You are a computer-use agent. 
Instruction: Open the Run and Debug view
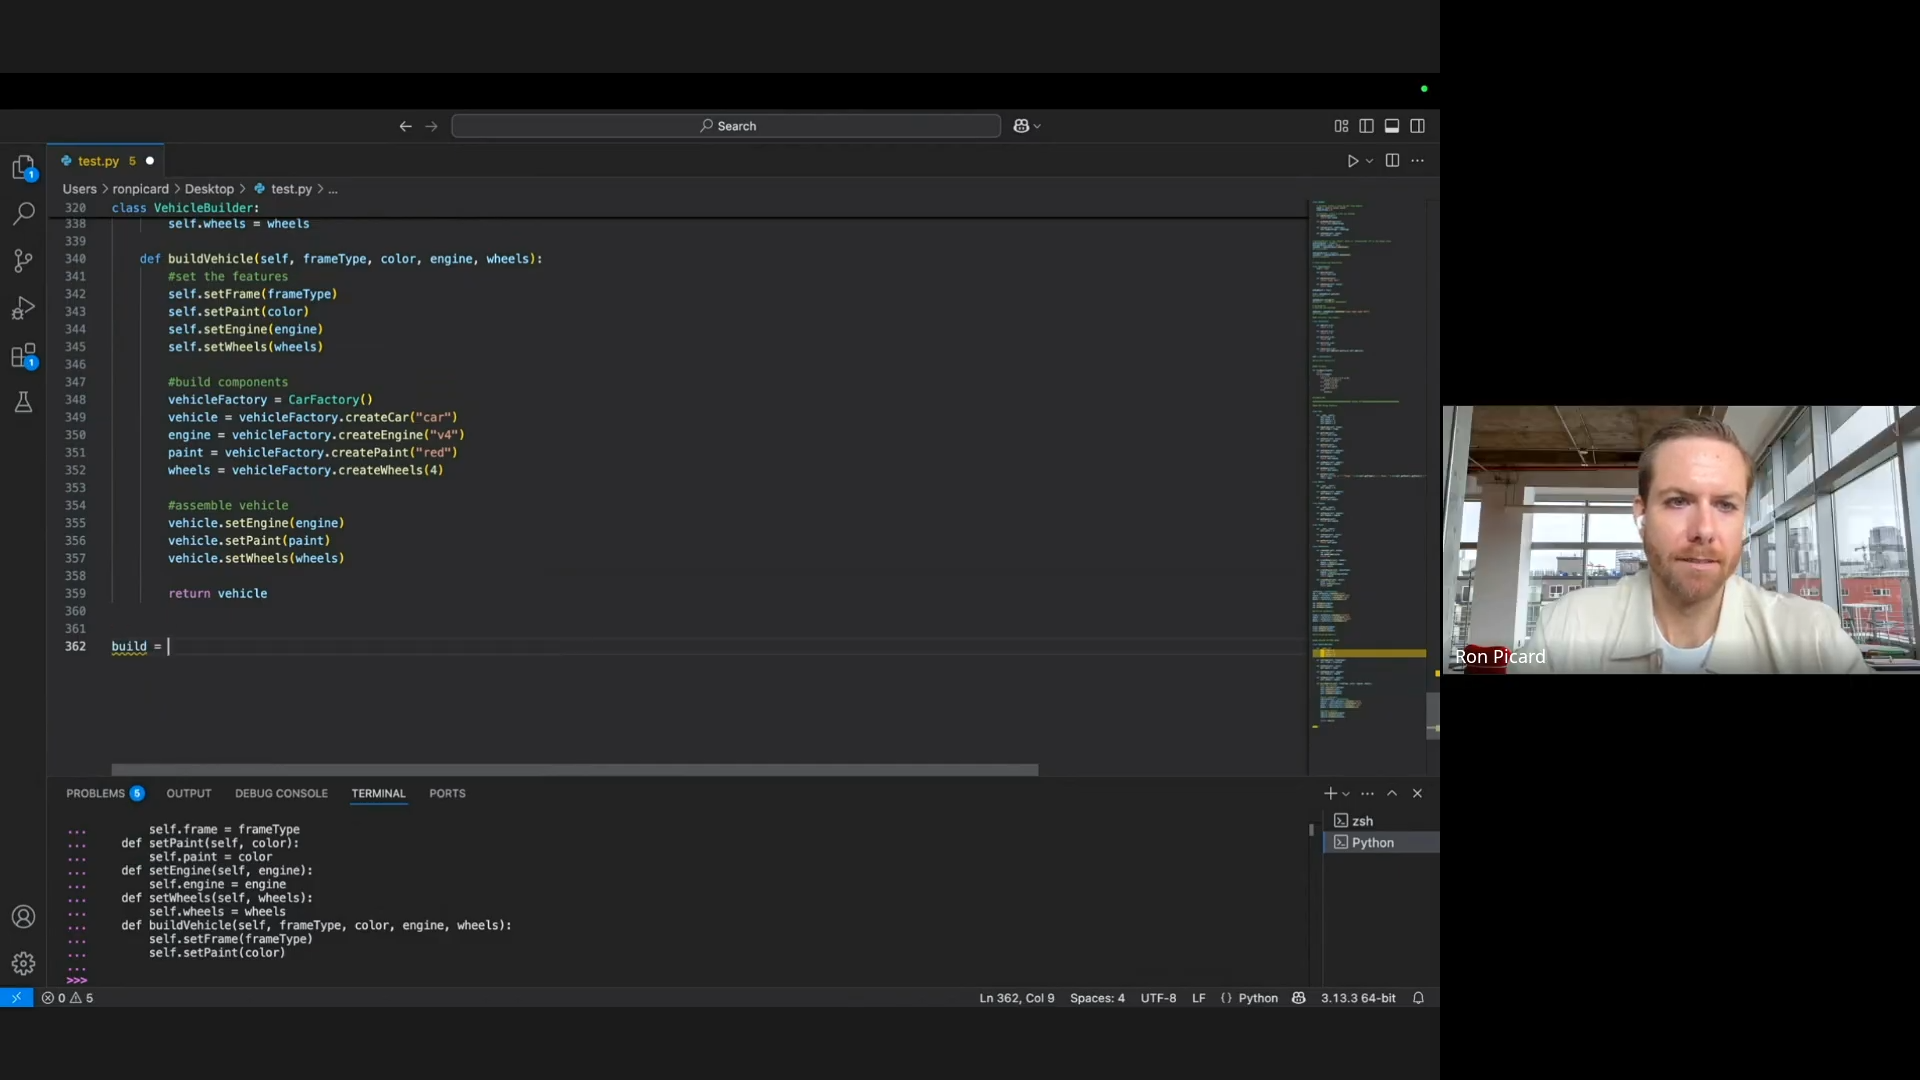tap(23, 308)
